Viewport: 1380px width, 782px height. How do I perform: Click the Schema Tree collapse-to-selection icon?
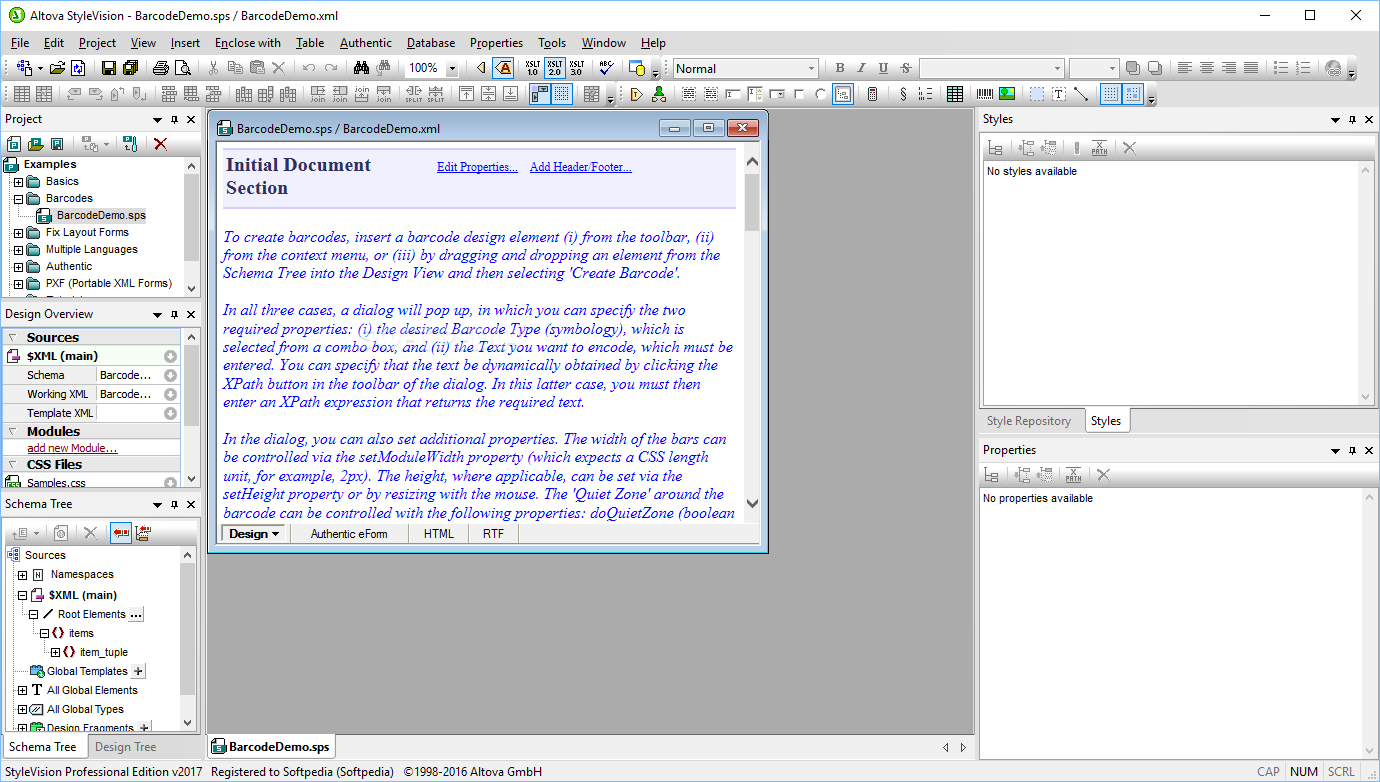143,534
